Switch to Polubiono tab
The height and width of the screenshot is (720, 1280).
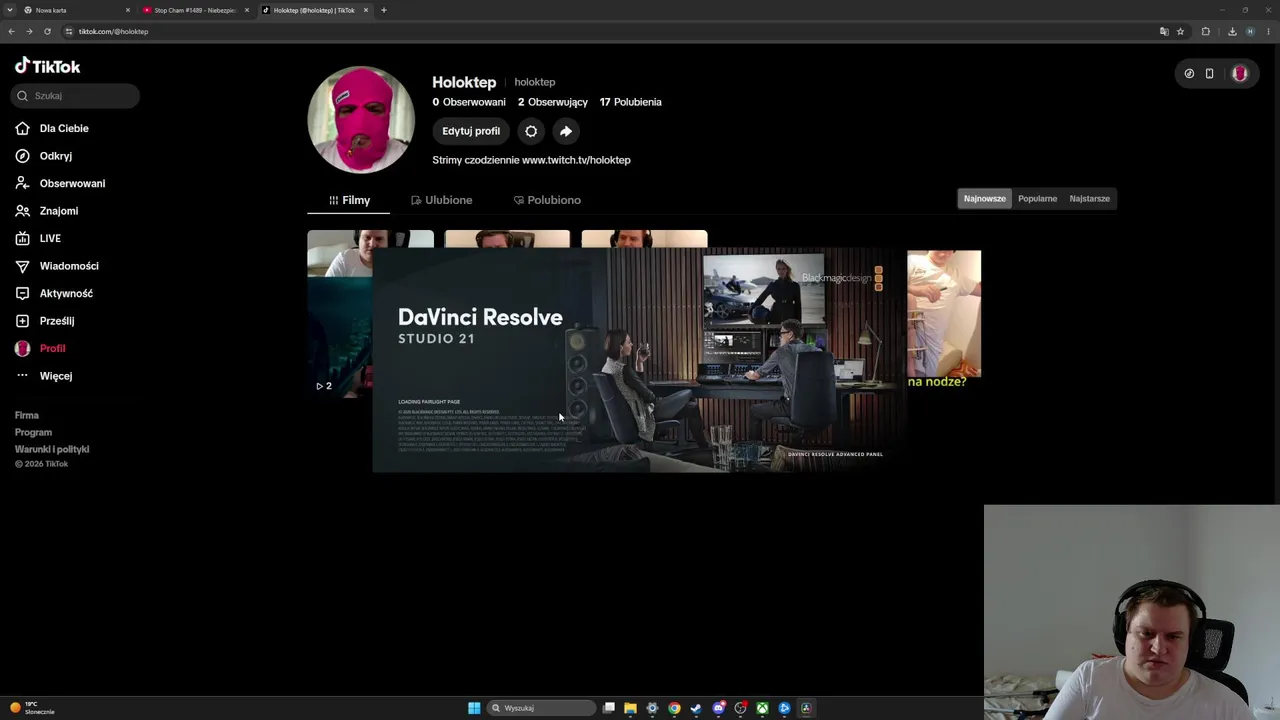coord(547,200)
